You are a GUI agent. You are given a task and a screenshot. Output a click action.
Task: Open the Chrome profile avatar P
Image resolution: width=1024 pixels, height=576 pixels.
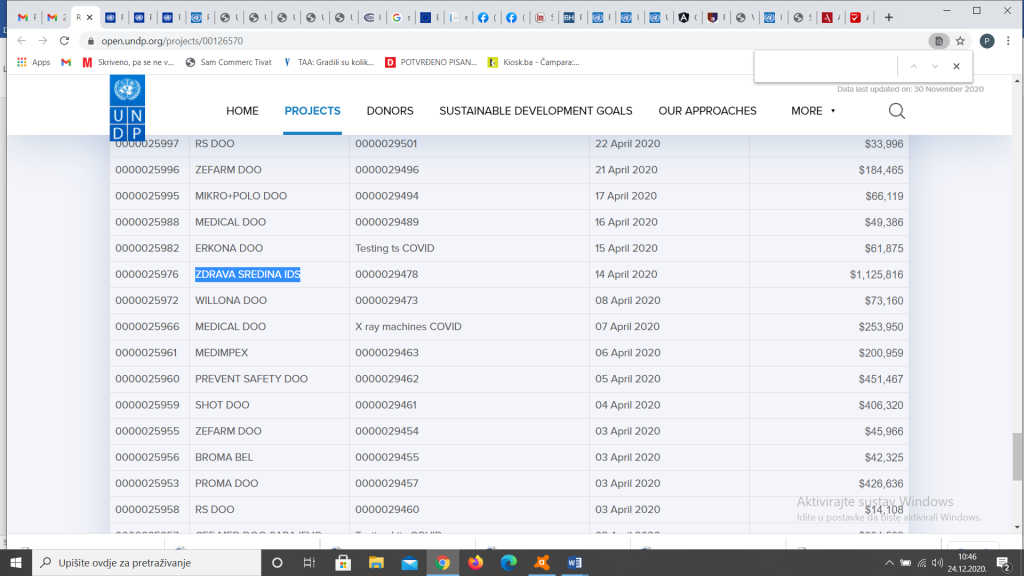(987, 40)
